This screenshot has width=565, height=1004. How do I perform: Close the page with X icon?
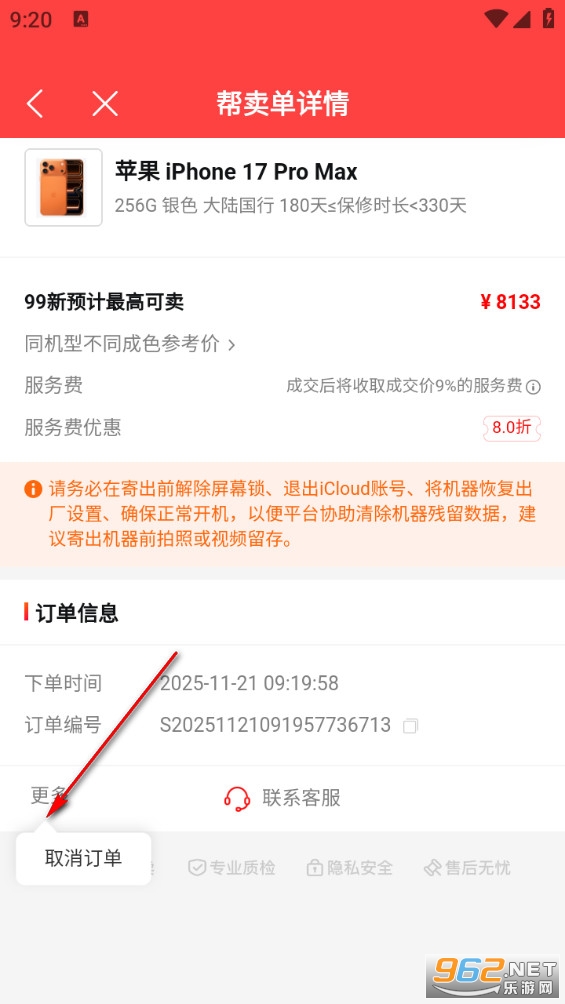coord(104,103)
